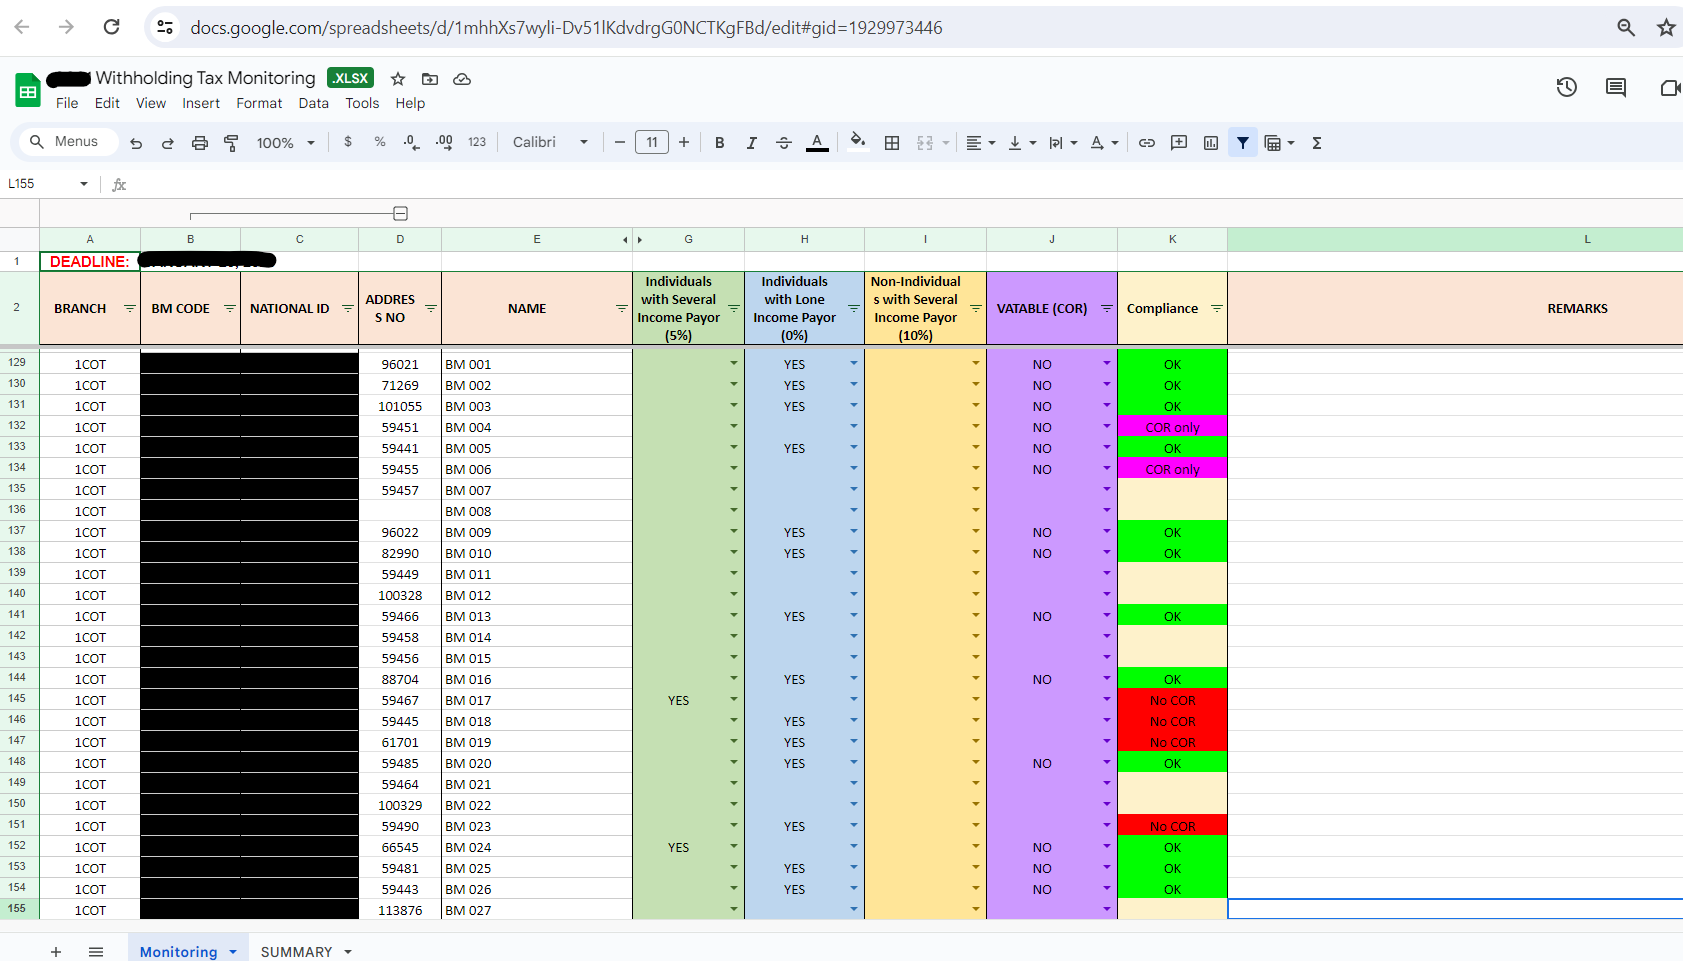Open the Compliance column filter dropdown
Image resolution: width=1683 pixels, height=961 pixels.
1216,309
